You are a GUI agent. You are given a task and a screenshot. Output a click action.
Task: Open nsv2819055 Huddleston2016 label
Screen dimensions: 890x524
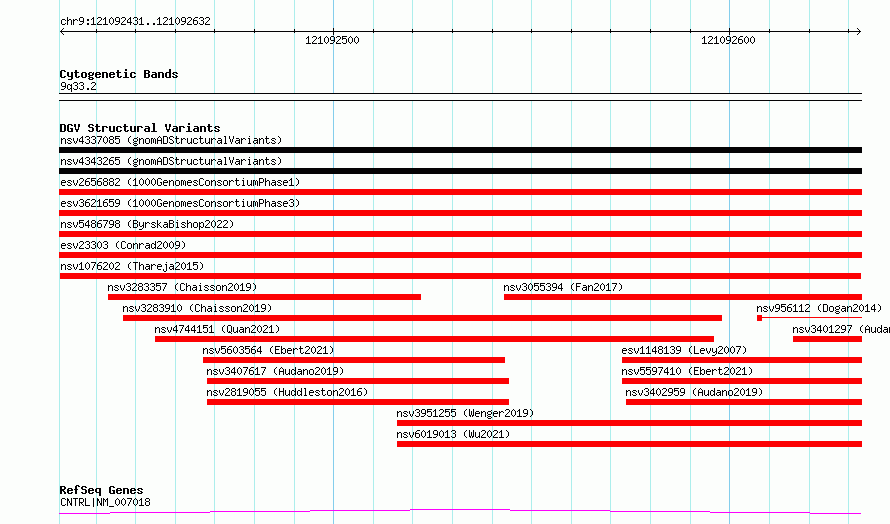[x=287, y=392]
